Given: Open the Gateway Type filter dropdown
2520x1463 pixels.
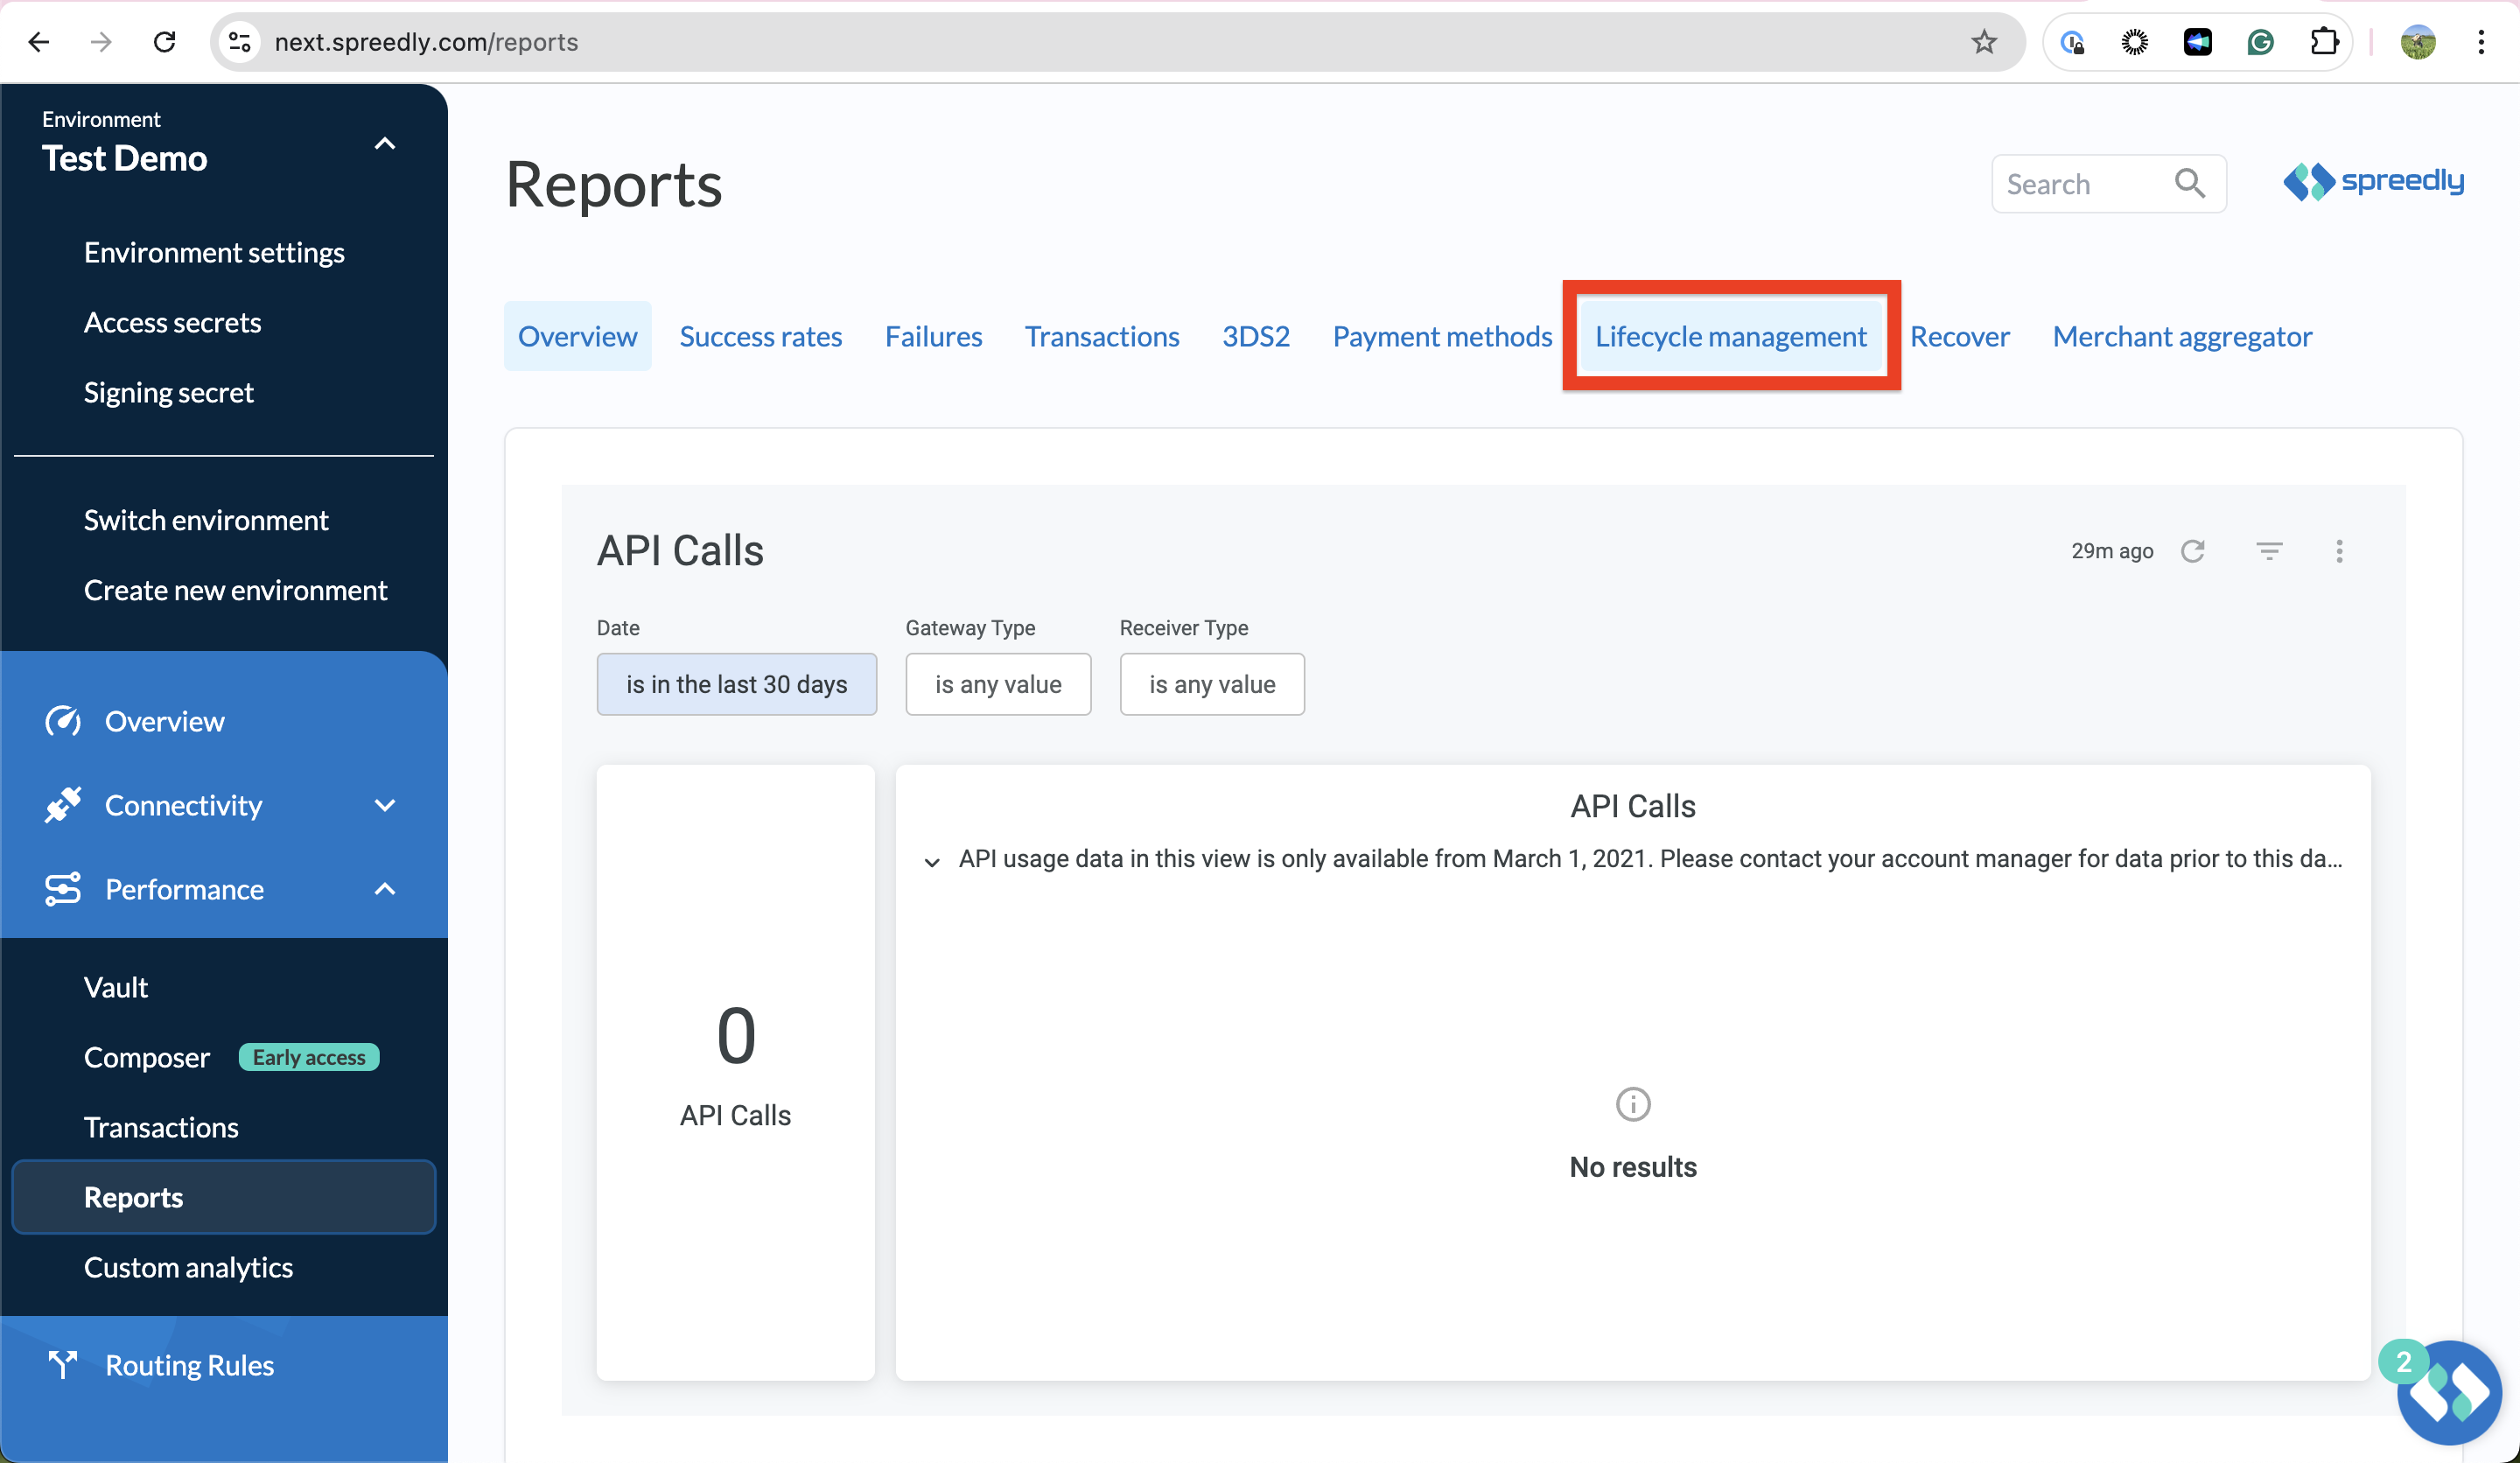Looking at the screenshot, I should pos(998,684).
